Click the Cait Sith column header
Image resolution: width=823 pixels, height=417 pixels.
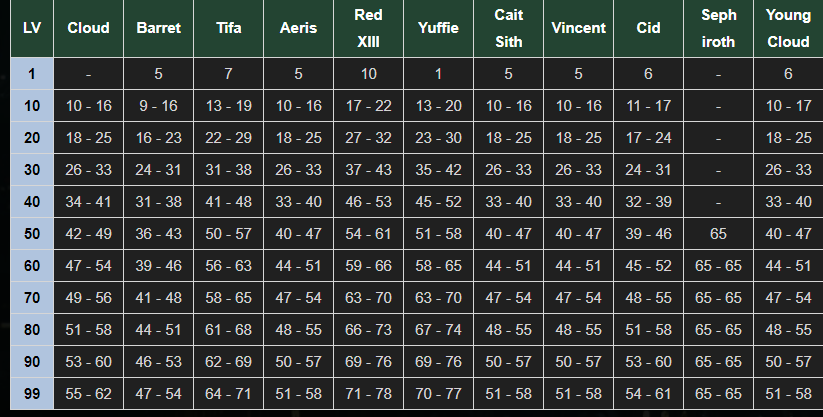pyautogui.click(x=508, y=28)
